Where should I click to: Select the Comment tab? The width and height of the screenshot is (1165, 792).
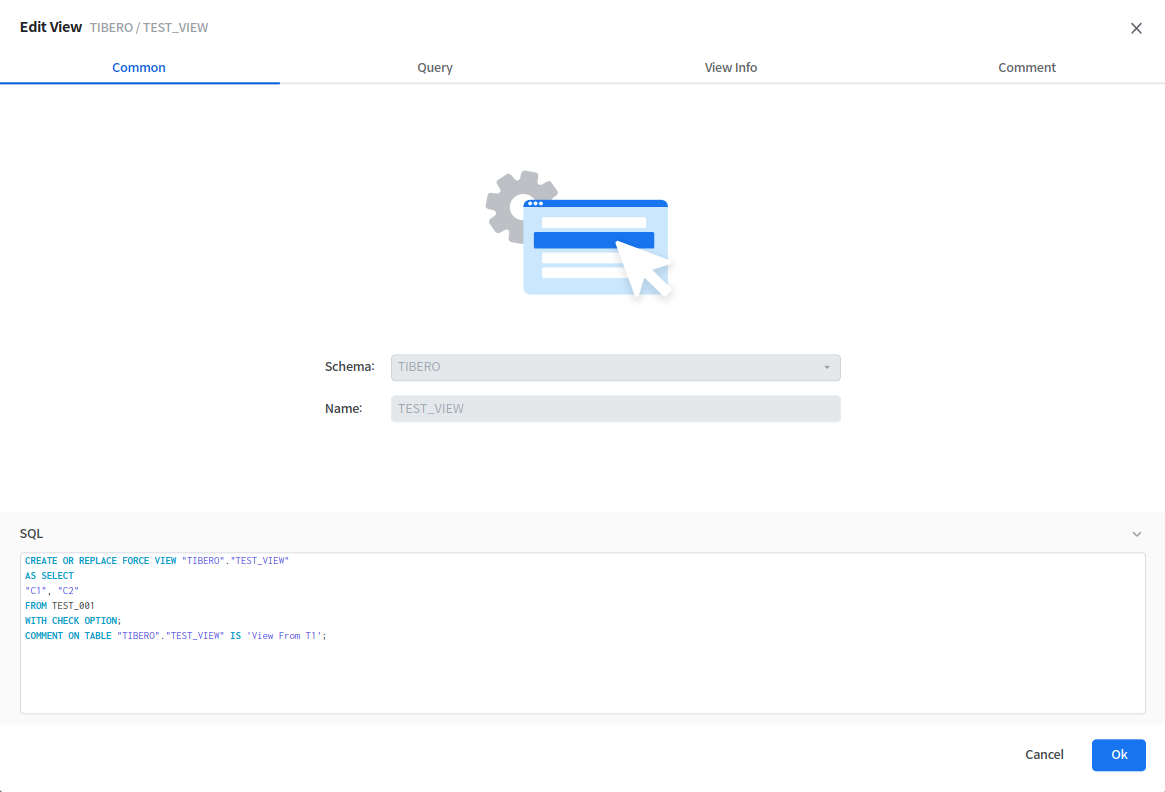point(1027,68)
